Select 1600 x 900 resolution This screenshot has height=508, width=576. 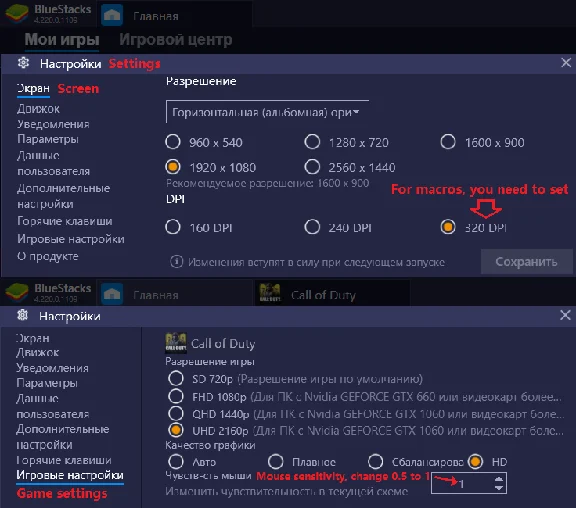pyautogui.click(x=448, y=142)
